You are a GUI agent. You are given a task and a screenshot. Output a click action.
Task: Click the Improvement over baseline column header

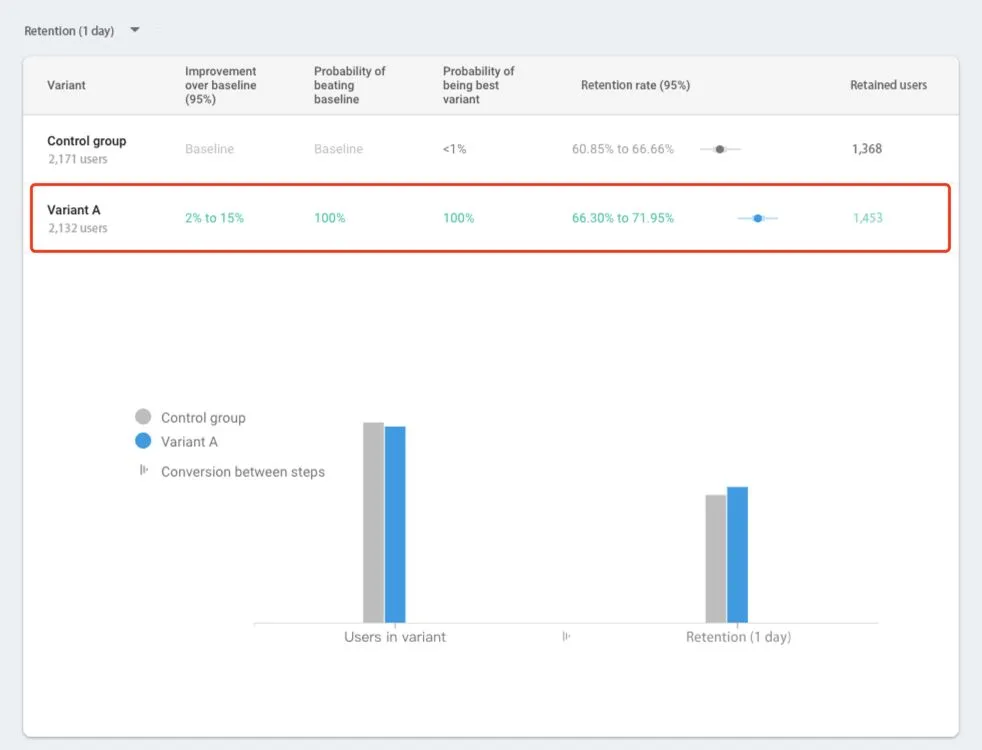click(220, 85)
